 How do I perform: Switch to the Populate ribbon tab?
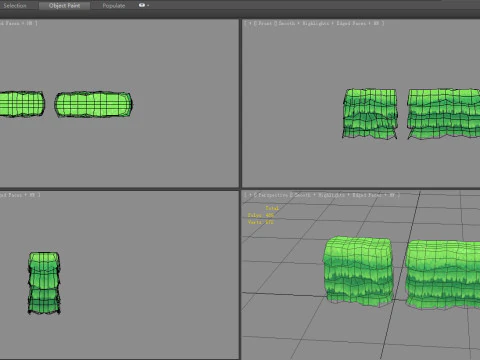tap(114, 6)
